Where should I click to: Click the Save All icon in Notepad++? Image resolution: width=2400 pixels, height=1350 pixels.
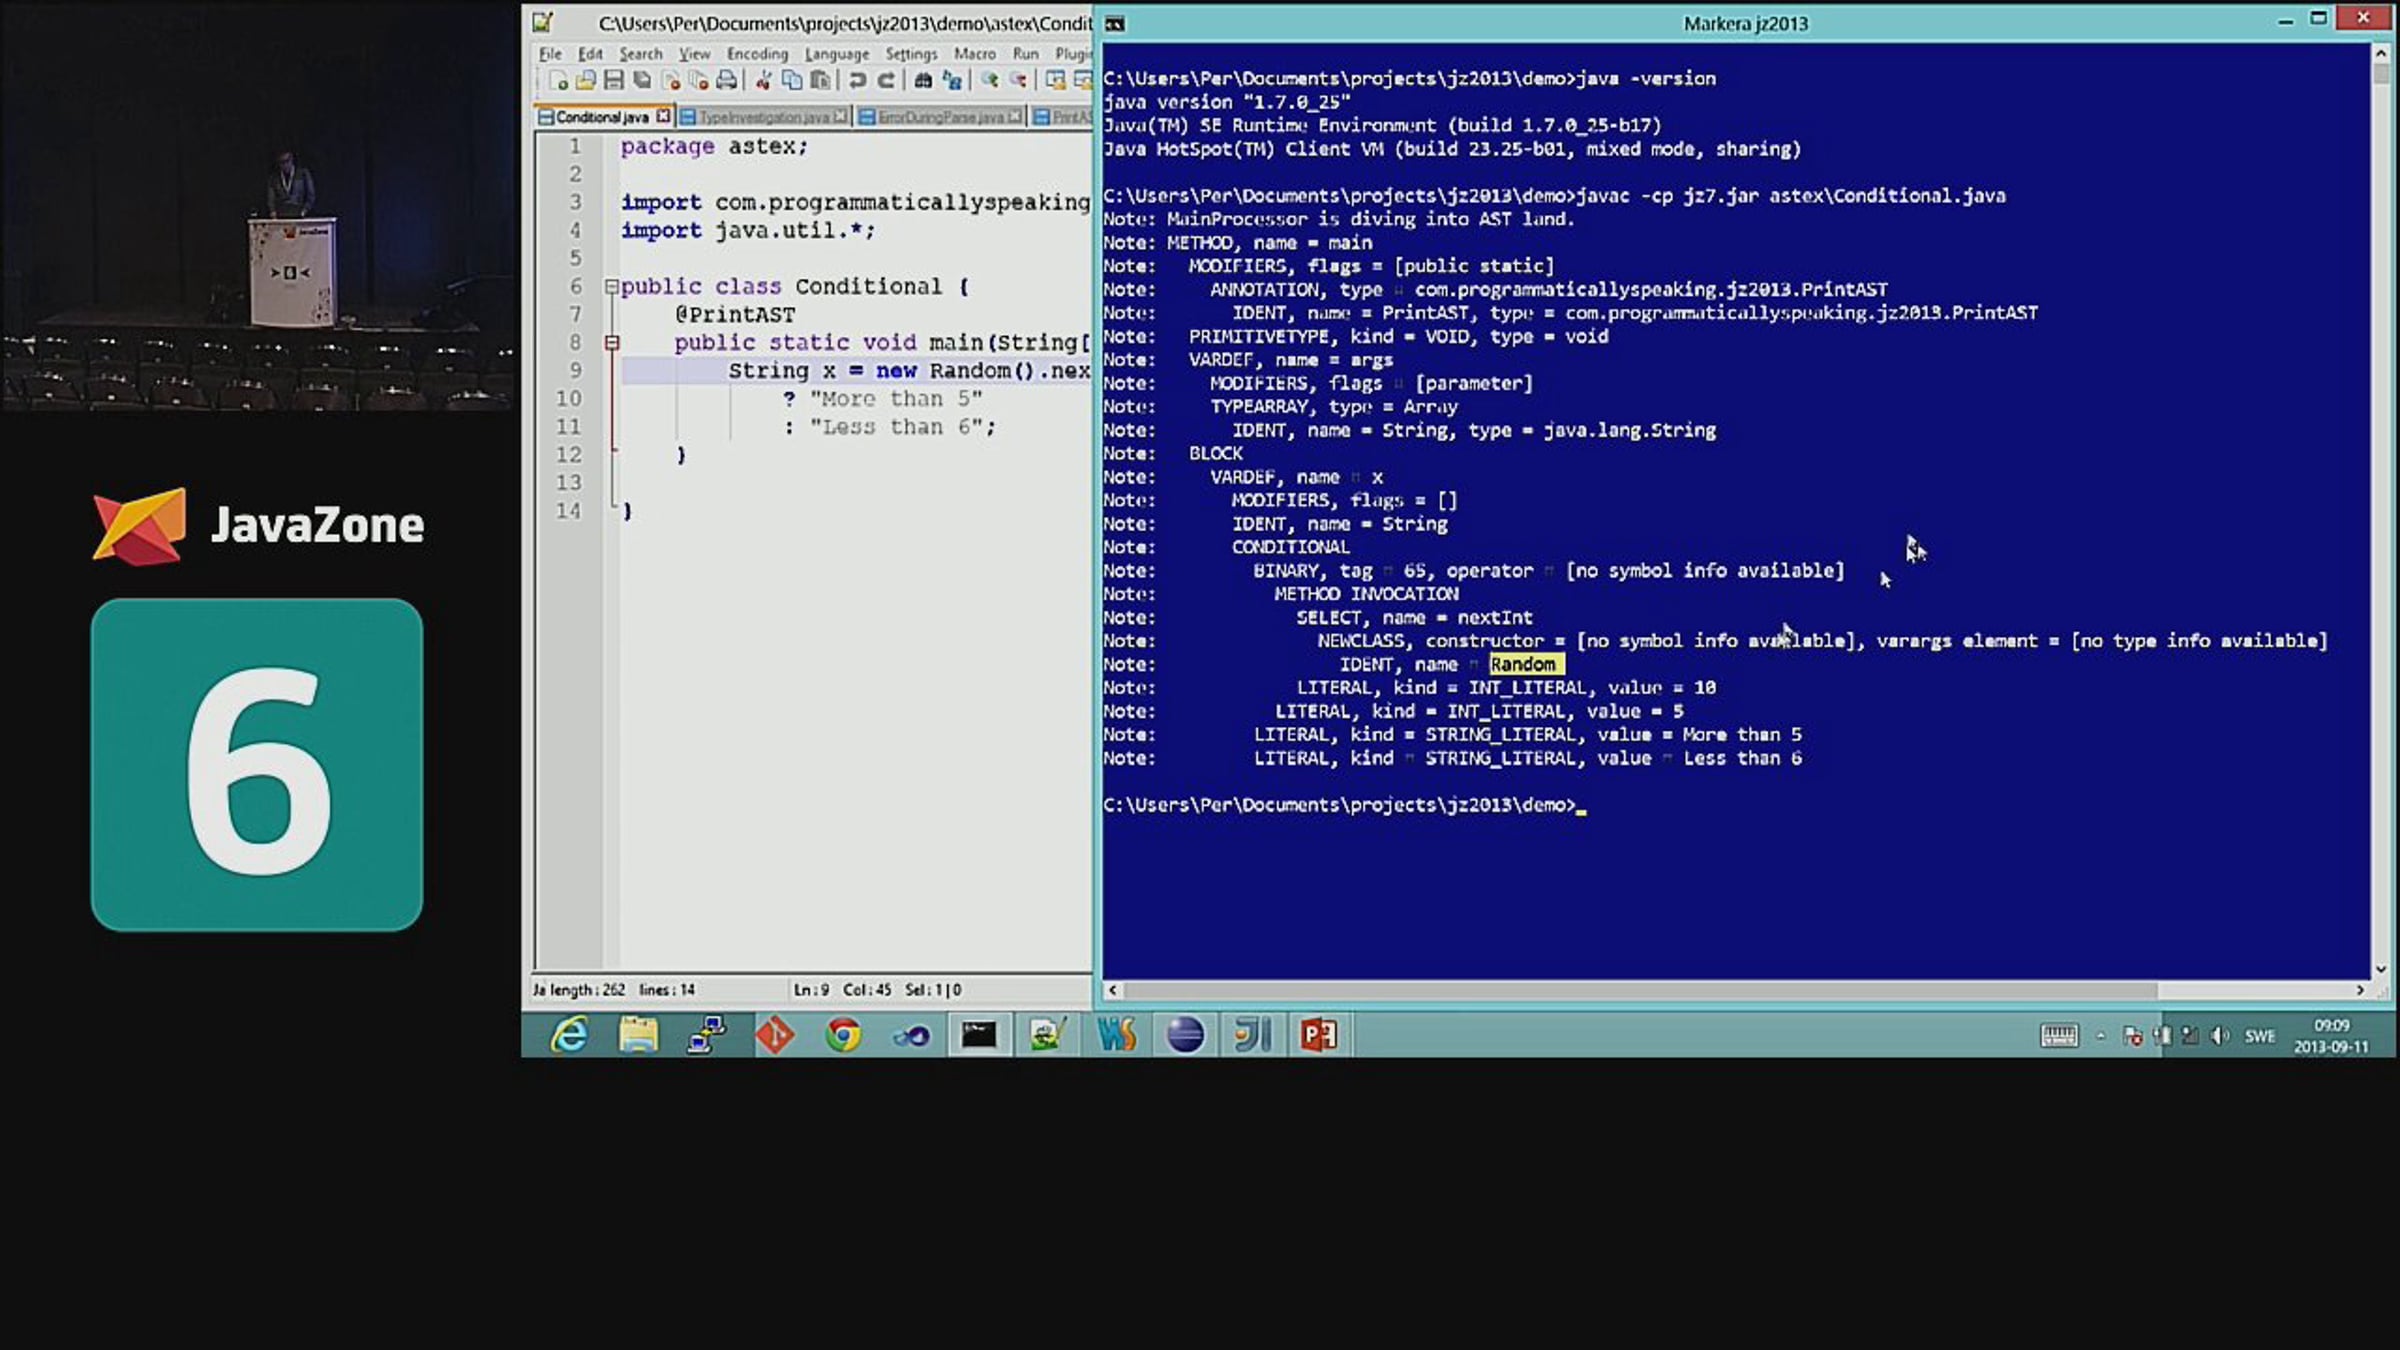click(642, 81)
